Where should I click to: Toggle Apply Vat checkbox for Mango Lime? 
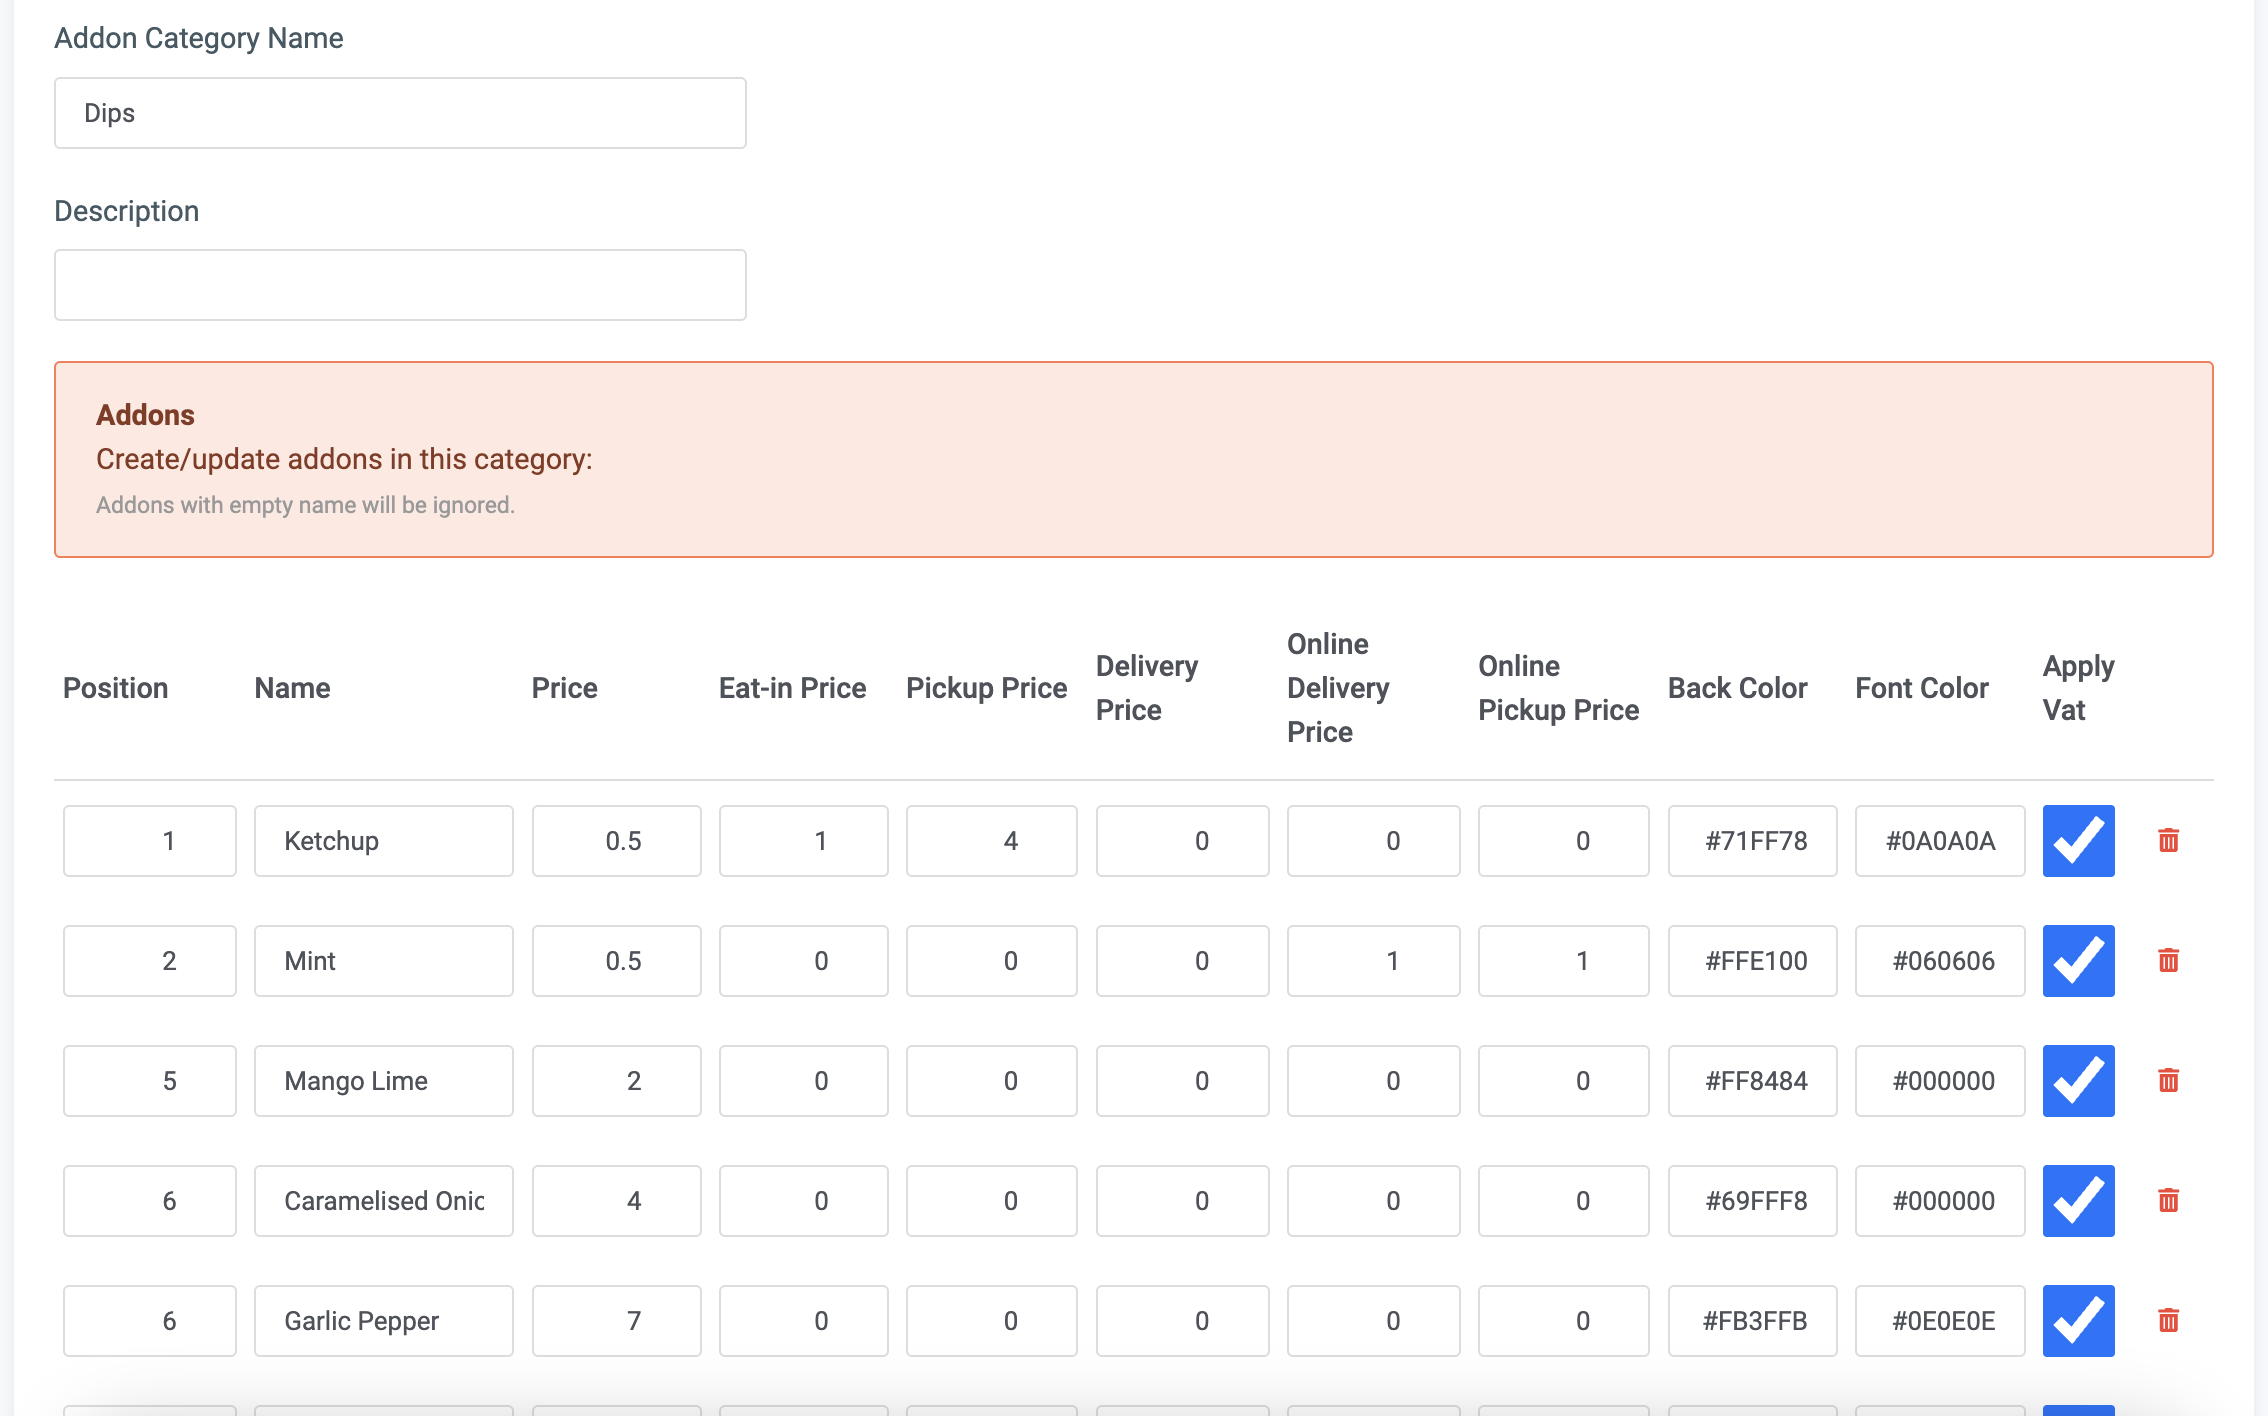click(x=2079, y=1080)
